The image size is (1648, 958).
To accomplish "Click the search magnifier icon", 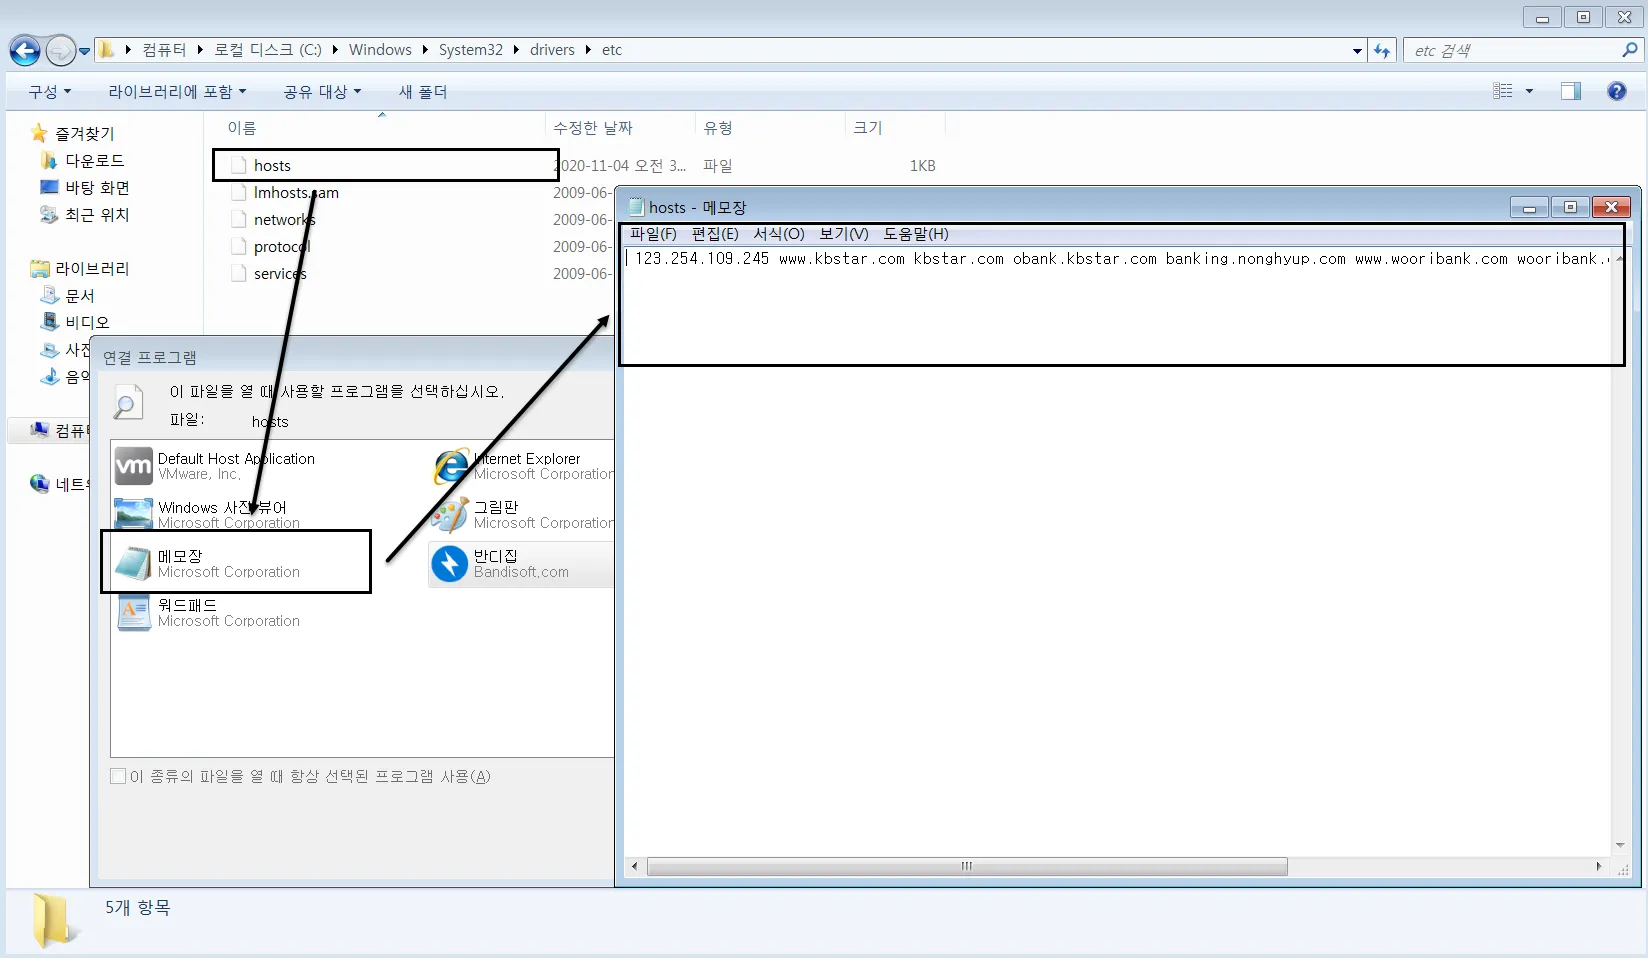I will (1630, 50).
